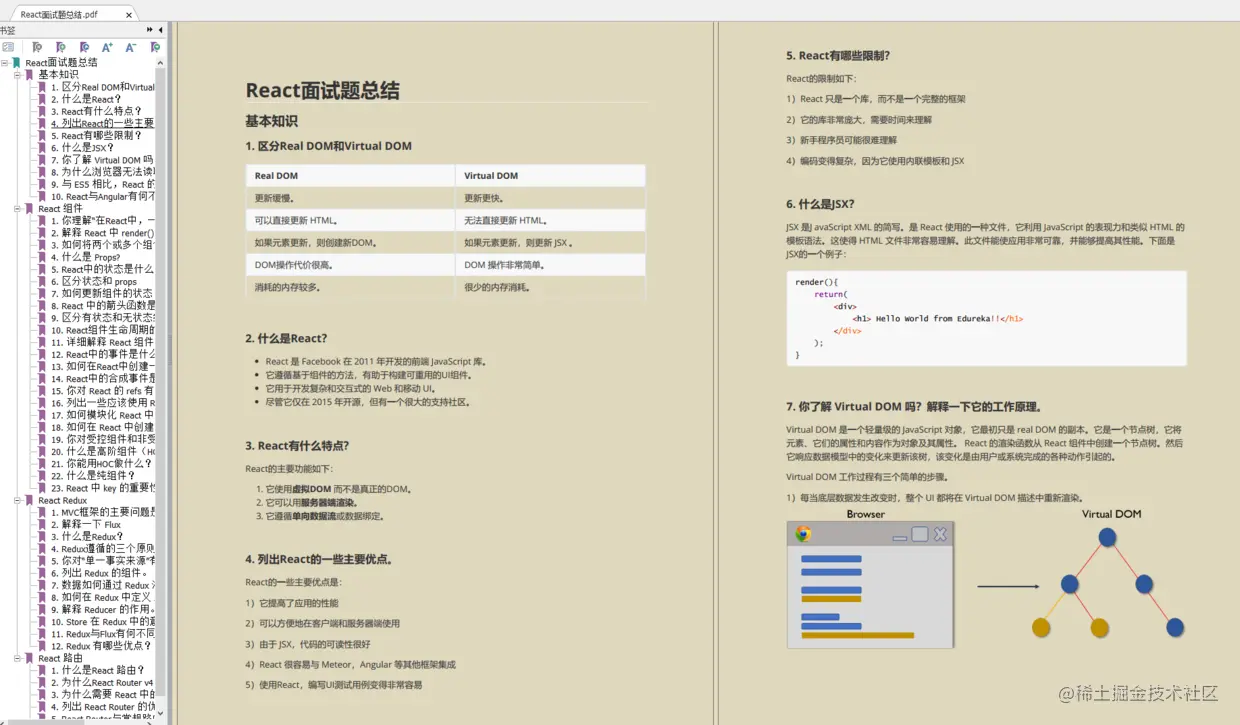Click the bookmark panel scrollbar down arrow
Screen dimensions: 1240x725
(x=161, y=711)
